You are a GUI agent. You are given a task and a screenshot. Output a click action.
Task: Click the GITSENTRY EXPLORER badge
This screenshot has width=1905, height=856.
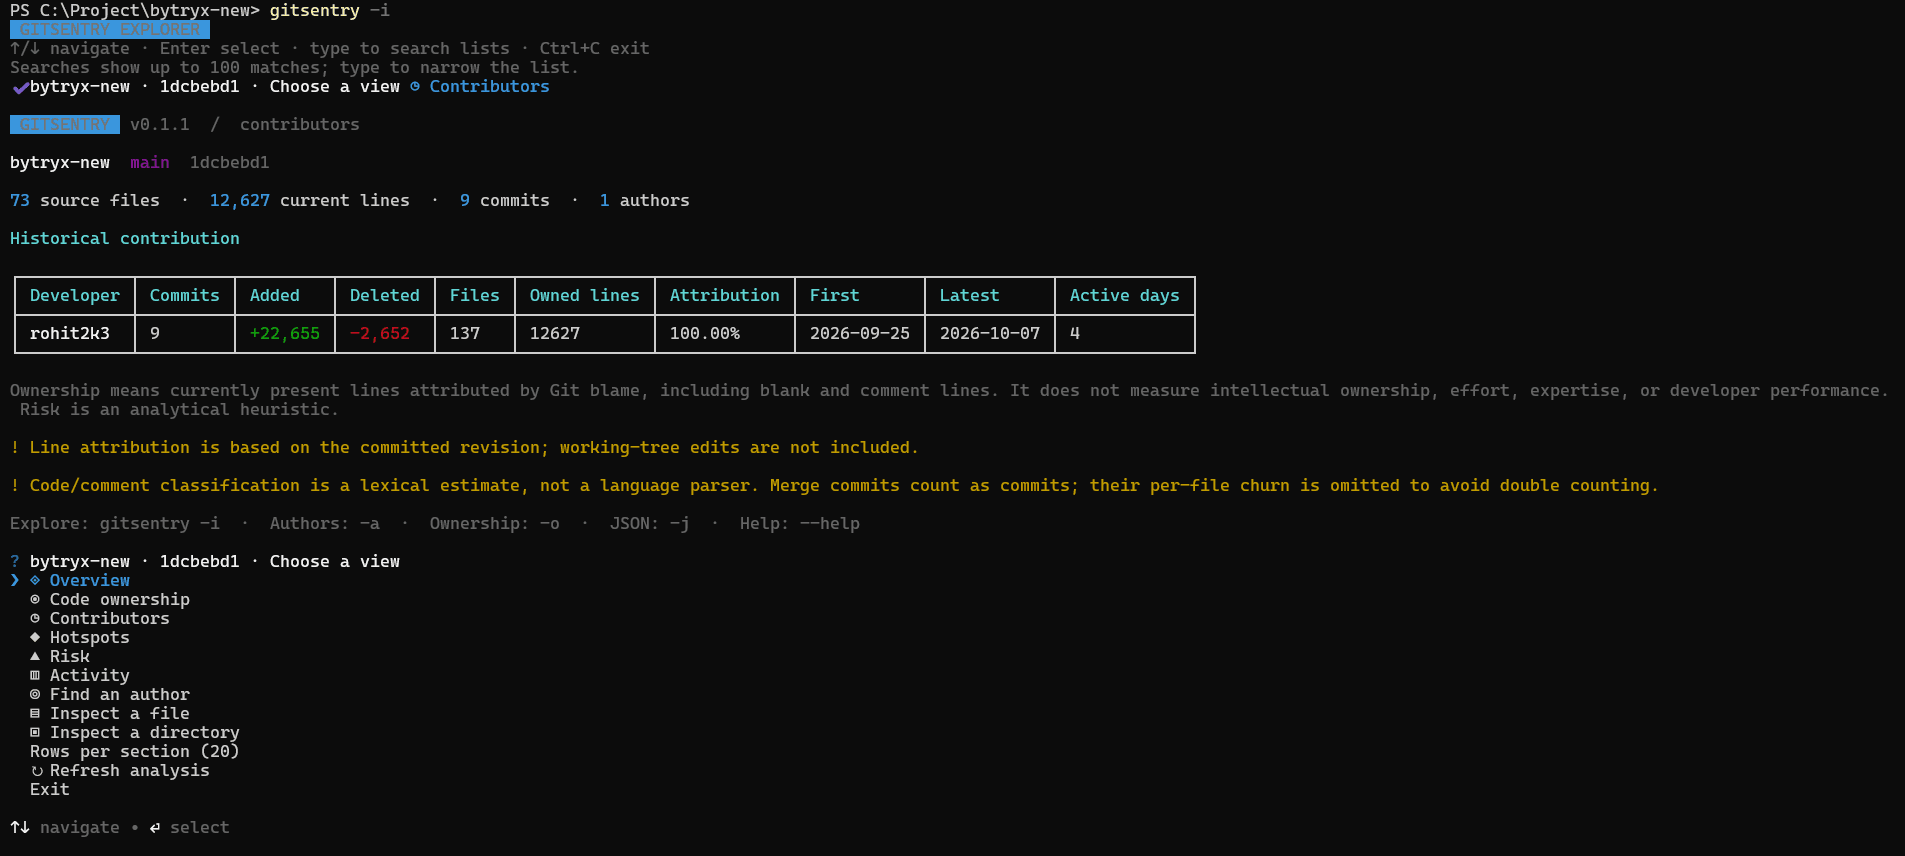110,30
